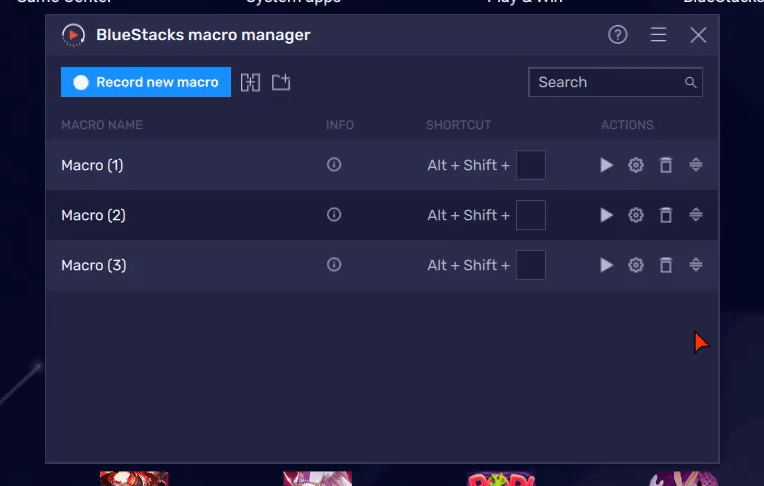The image size is (764, 486).
Task: Select the Macro (2) name
Action: (x=94, y=215)
